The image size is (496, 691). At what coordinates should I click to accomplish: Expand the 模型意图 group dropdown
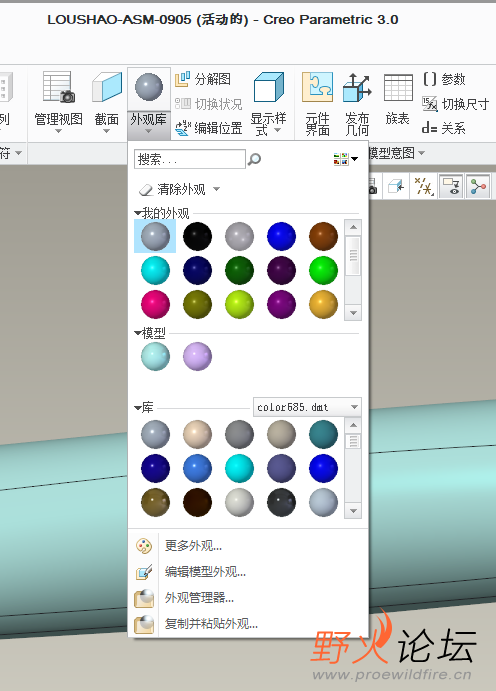(x=422, y=153)
